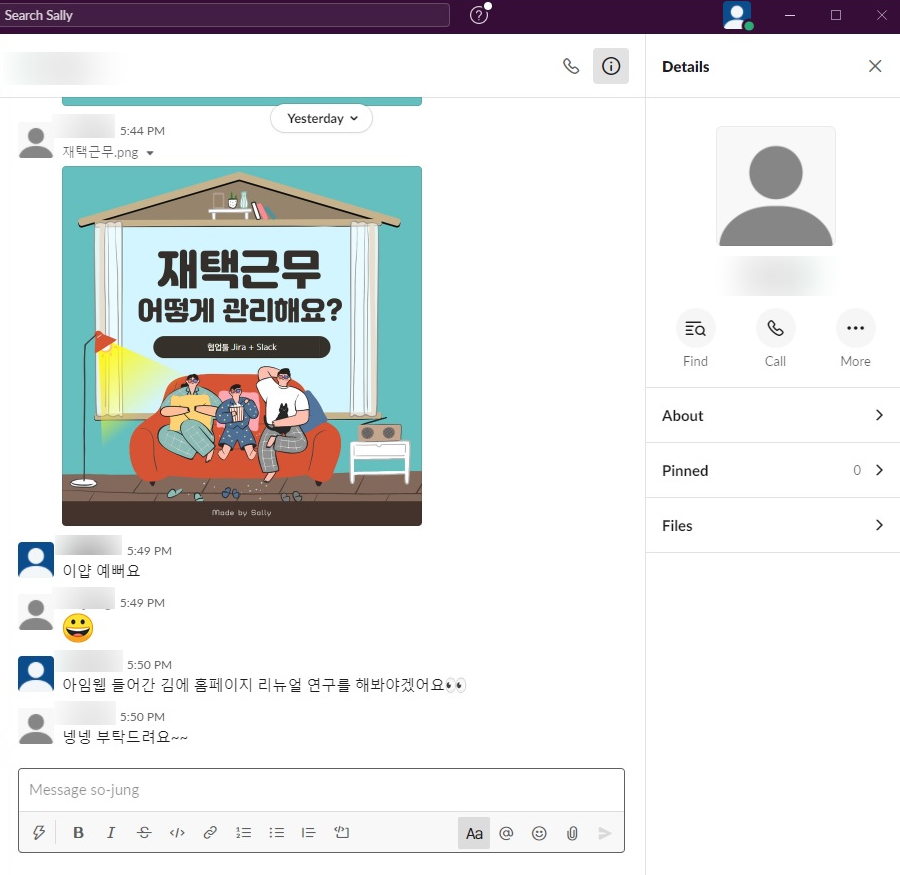This screenshot has width=900, height=875.
Task: Maximize the Slack window
Action: [x=836, y=15]
